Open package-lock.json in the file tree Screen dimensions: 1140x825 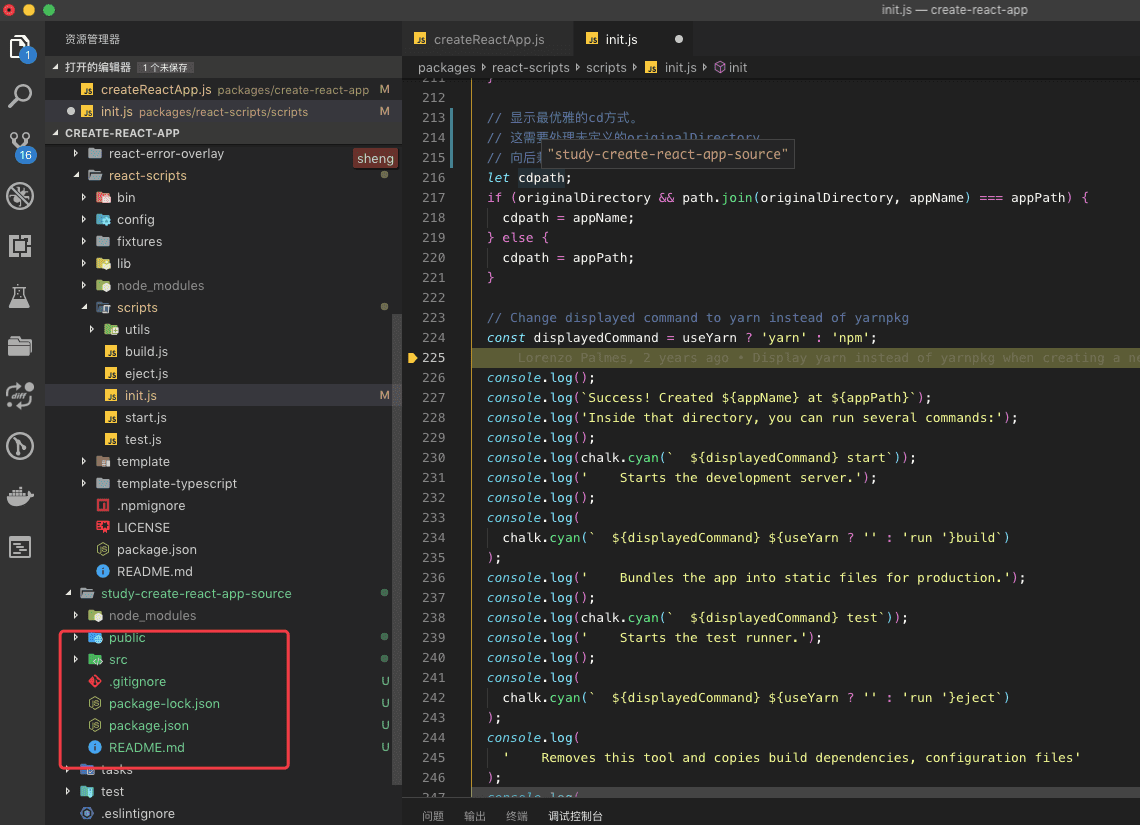(163, 704)
